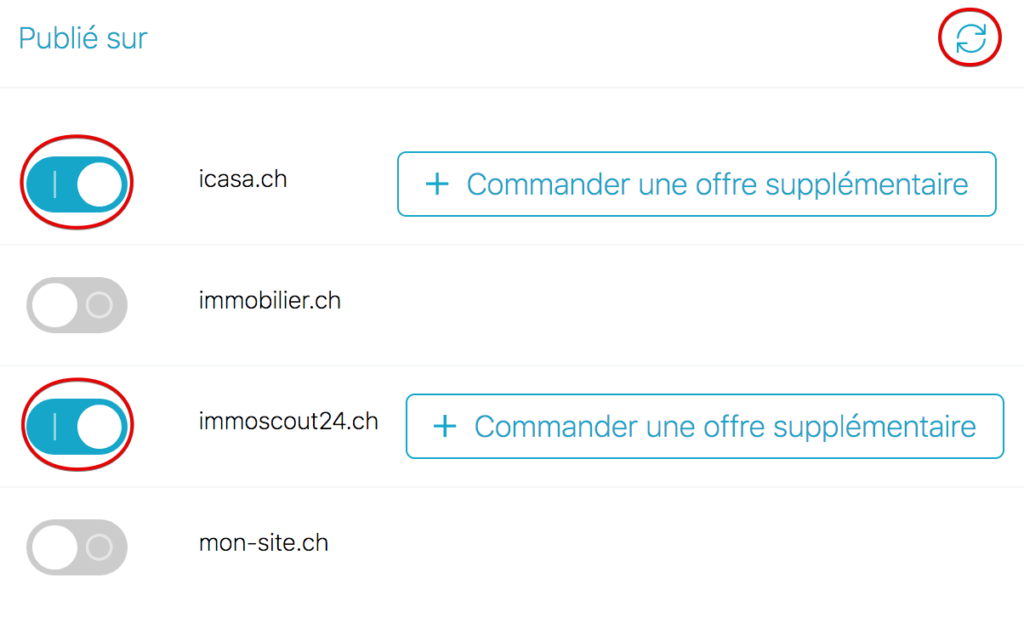Switch on publishing for mon-site.ch
The width and height of the screenshot is (1024, 629).
coord(76,547)
